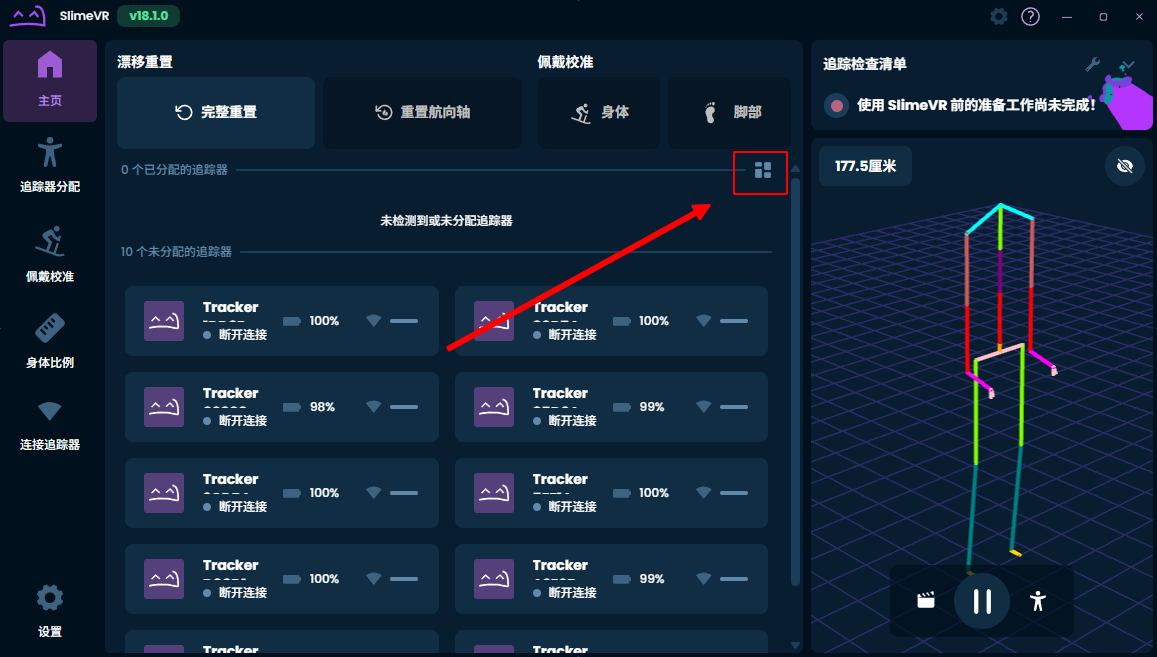
Task: Pause the skeleton preview
Action: [x=982, y=600]
